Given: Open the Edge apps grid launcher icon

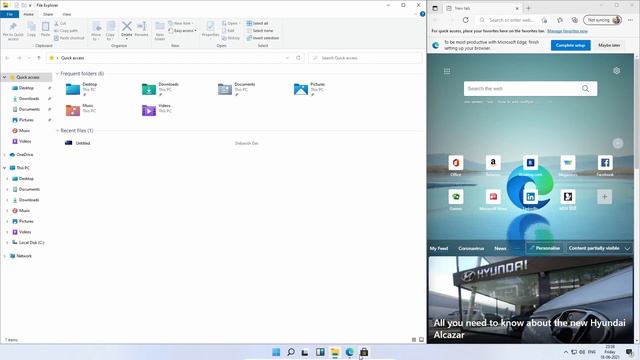Looking at the screenshot, I should (447, 71).
